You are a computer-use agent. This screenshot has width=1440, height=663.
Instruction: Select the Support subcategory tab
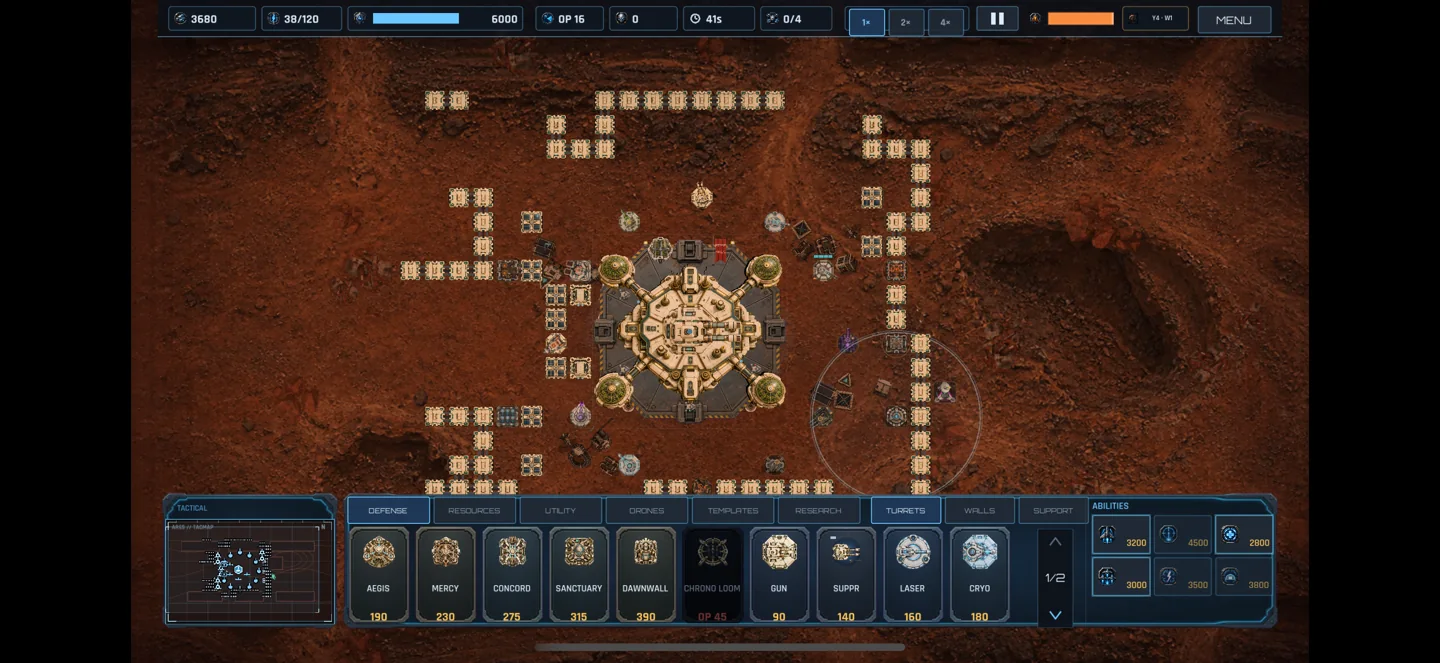1053,510
